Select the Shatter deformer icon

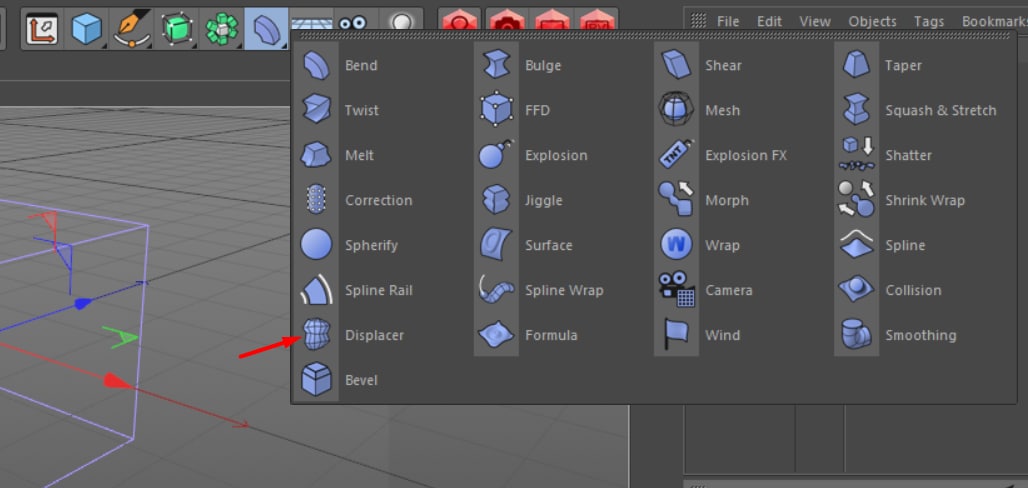tap(856, 155)
